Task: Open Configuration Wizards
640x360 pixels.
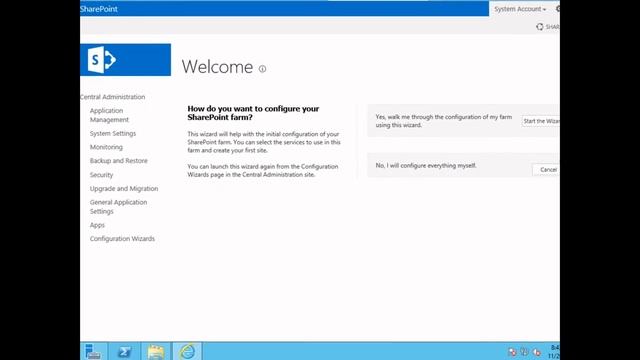Action: click(x=122, y=239)
